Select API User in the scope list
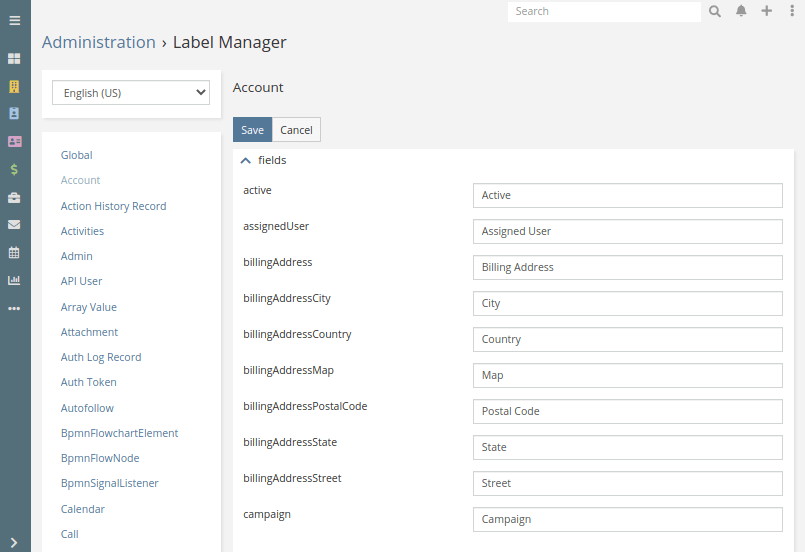The height and width of the screenshot is (552, 805). tap(81, 281)
